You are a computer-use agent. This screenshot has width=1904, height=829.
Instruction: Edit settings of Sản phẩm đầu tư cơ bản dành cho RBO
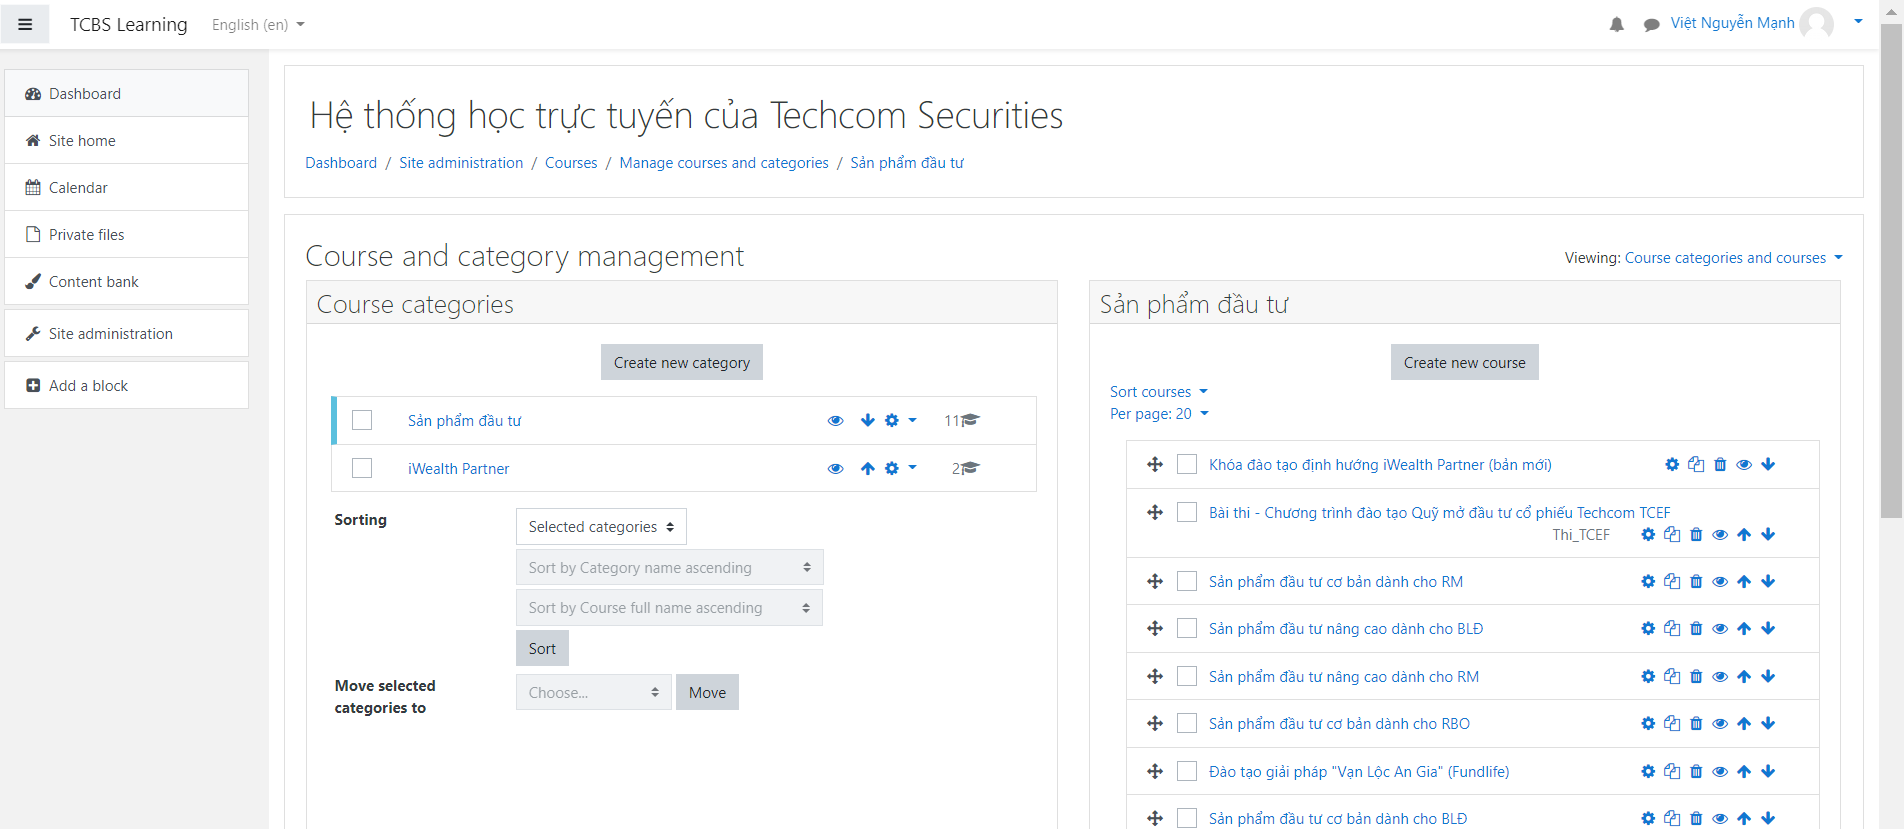pyautogui.click(x=1648, y=723)
